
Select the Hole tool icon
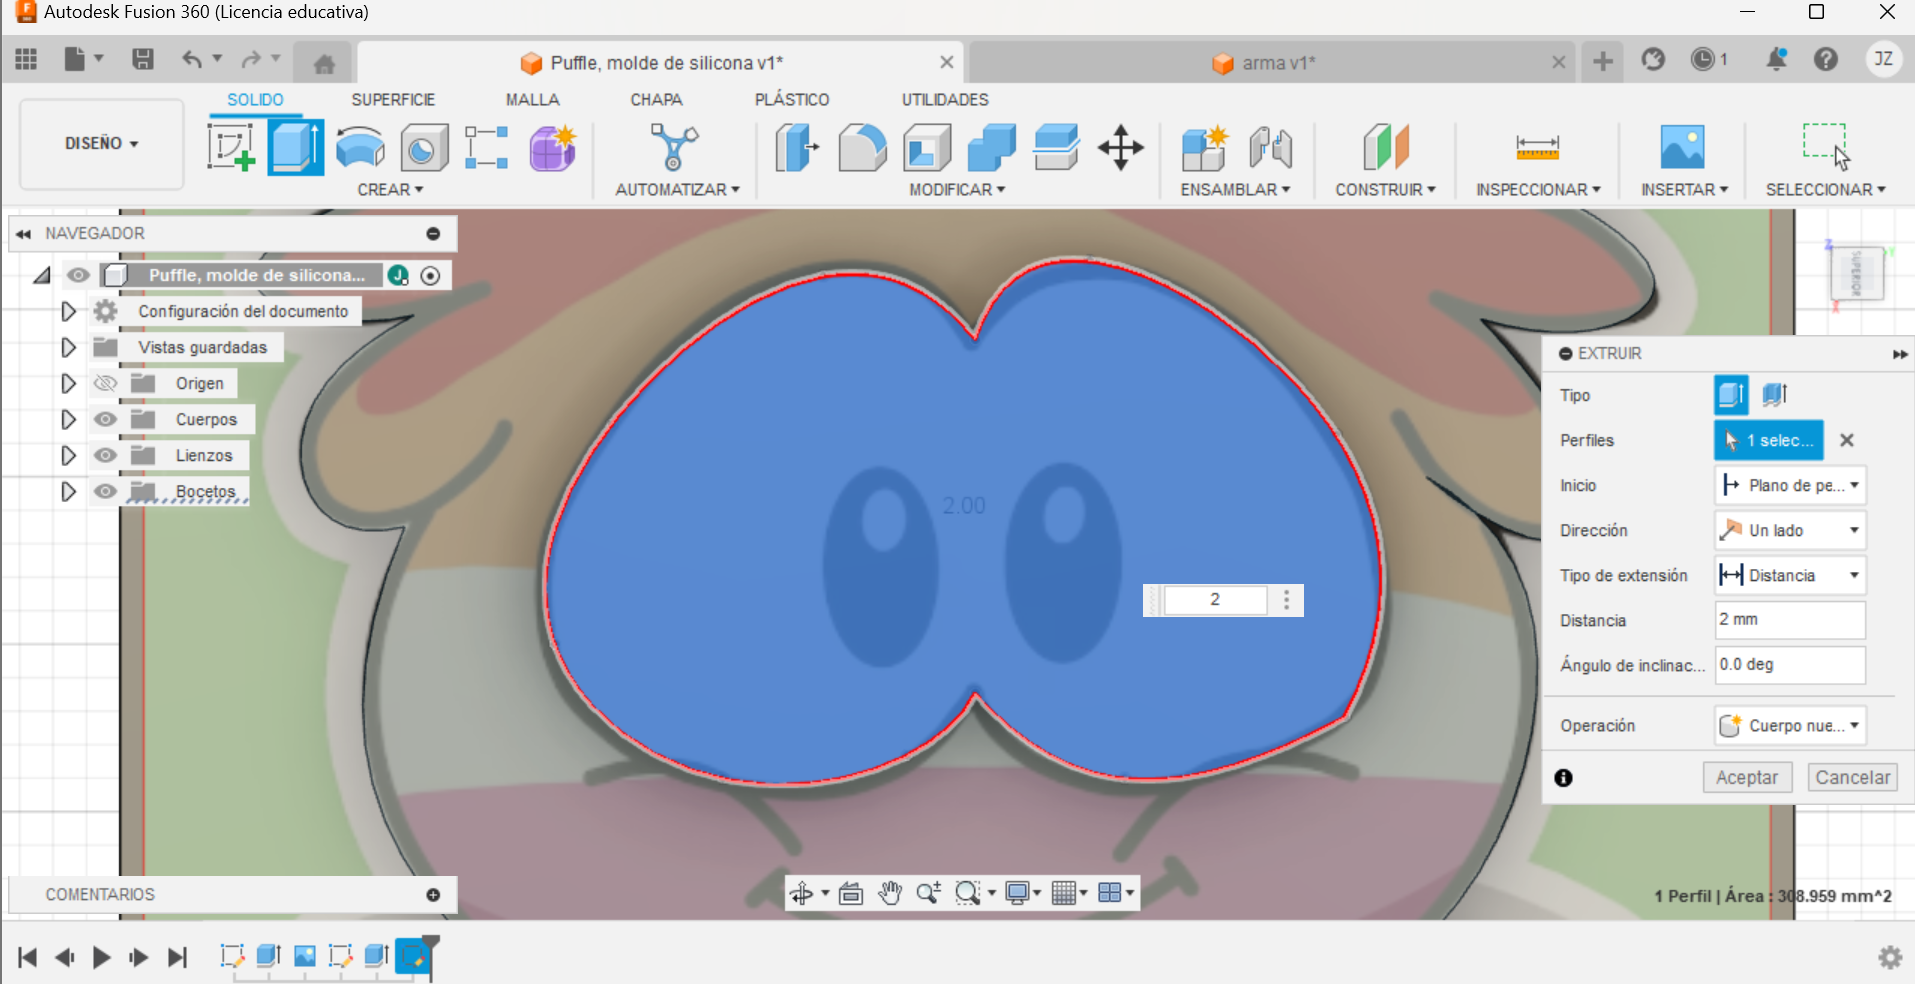tap(424, 148)
